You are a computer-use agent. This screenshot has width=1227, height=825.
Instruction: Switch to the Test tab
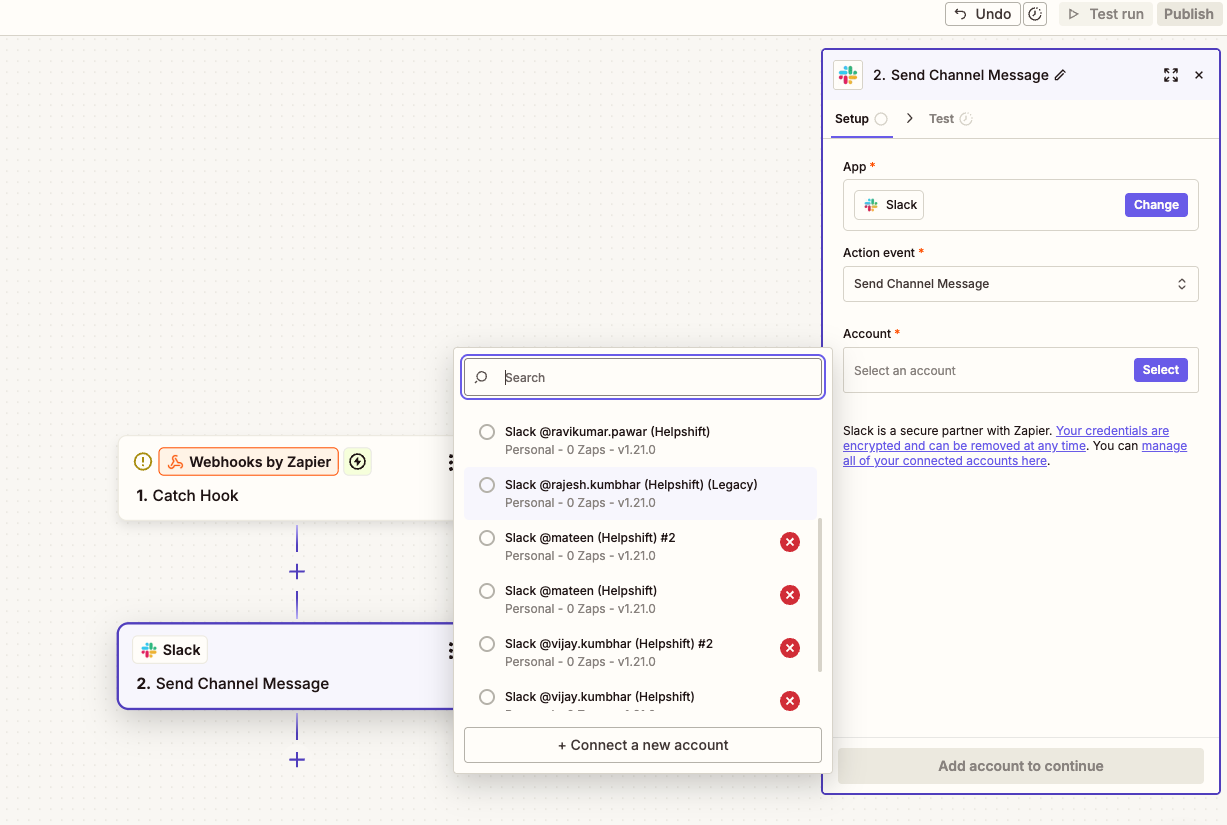(x=941, y=118)
